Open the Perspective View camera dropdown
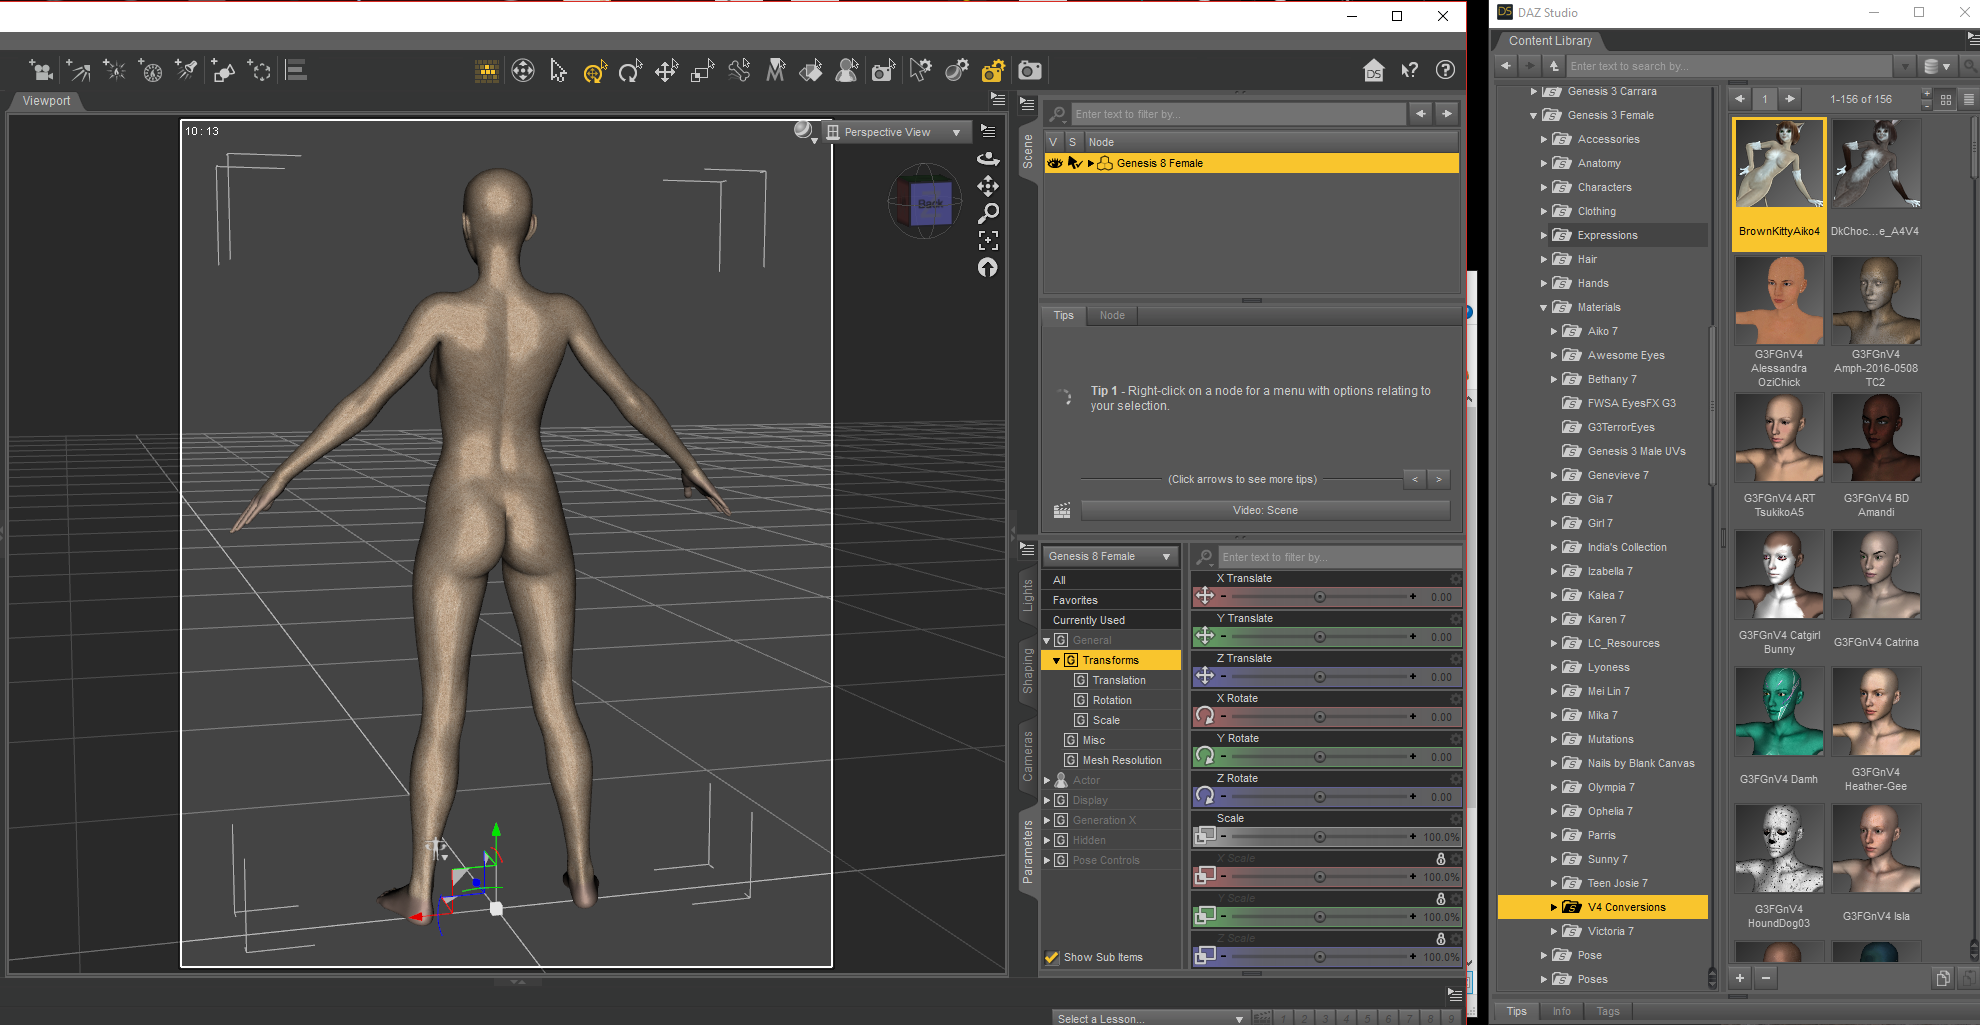The image size is (1980, 1025). [x=895, y=132]
